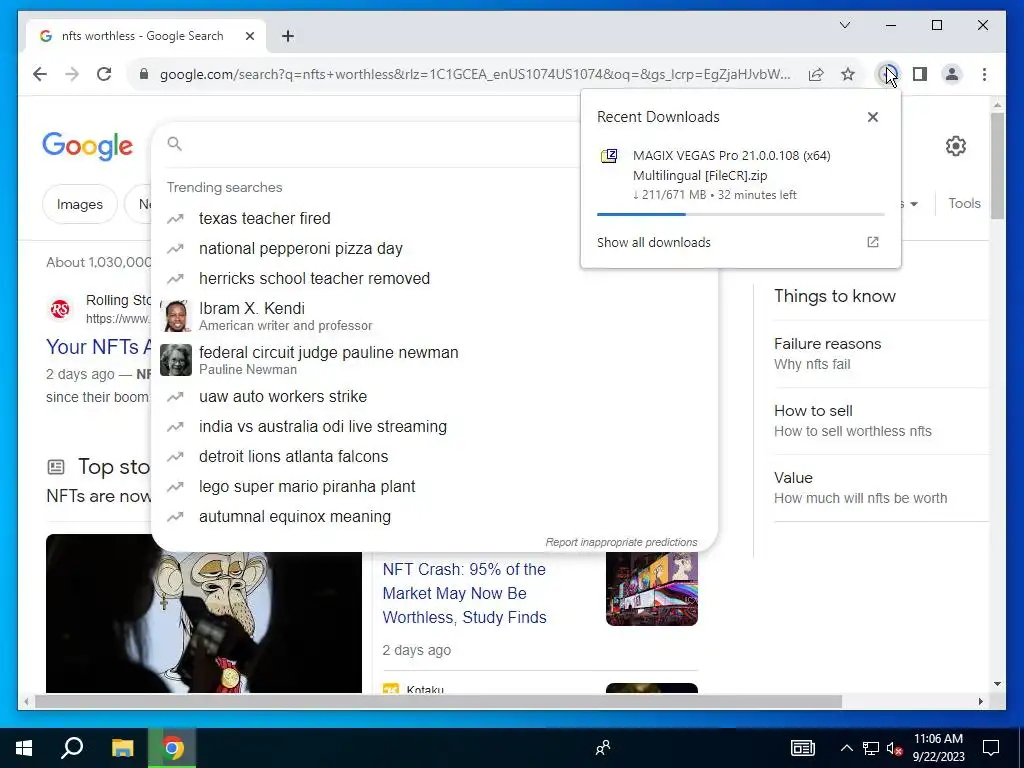Click the Google logo
The image size is (1024, 768).
pos(88,146)
